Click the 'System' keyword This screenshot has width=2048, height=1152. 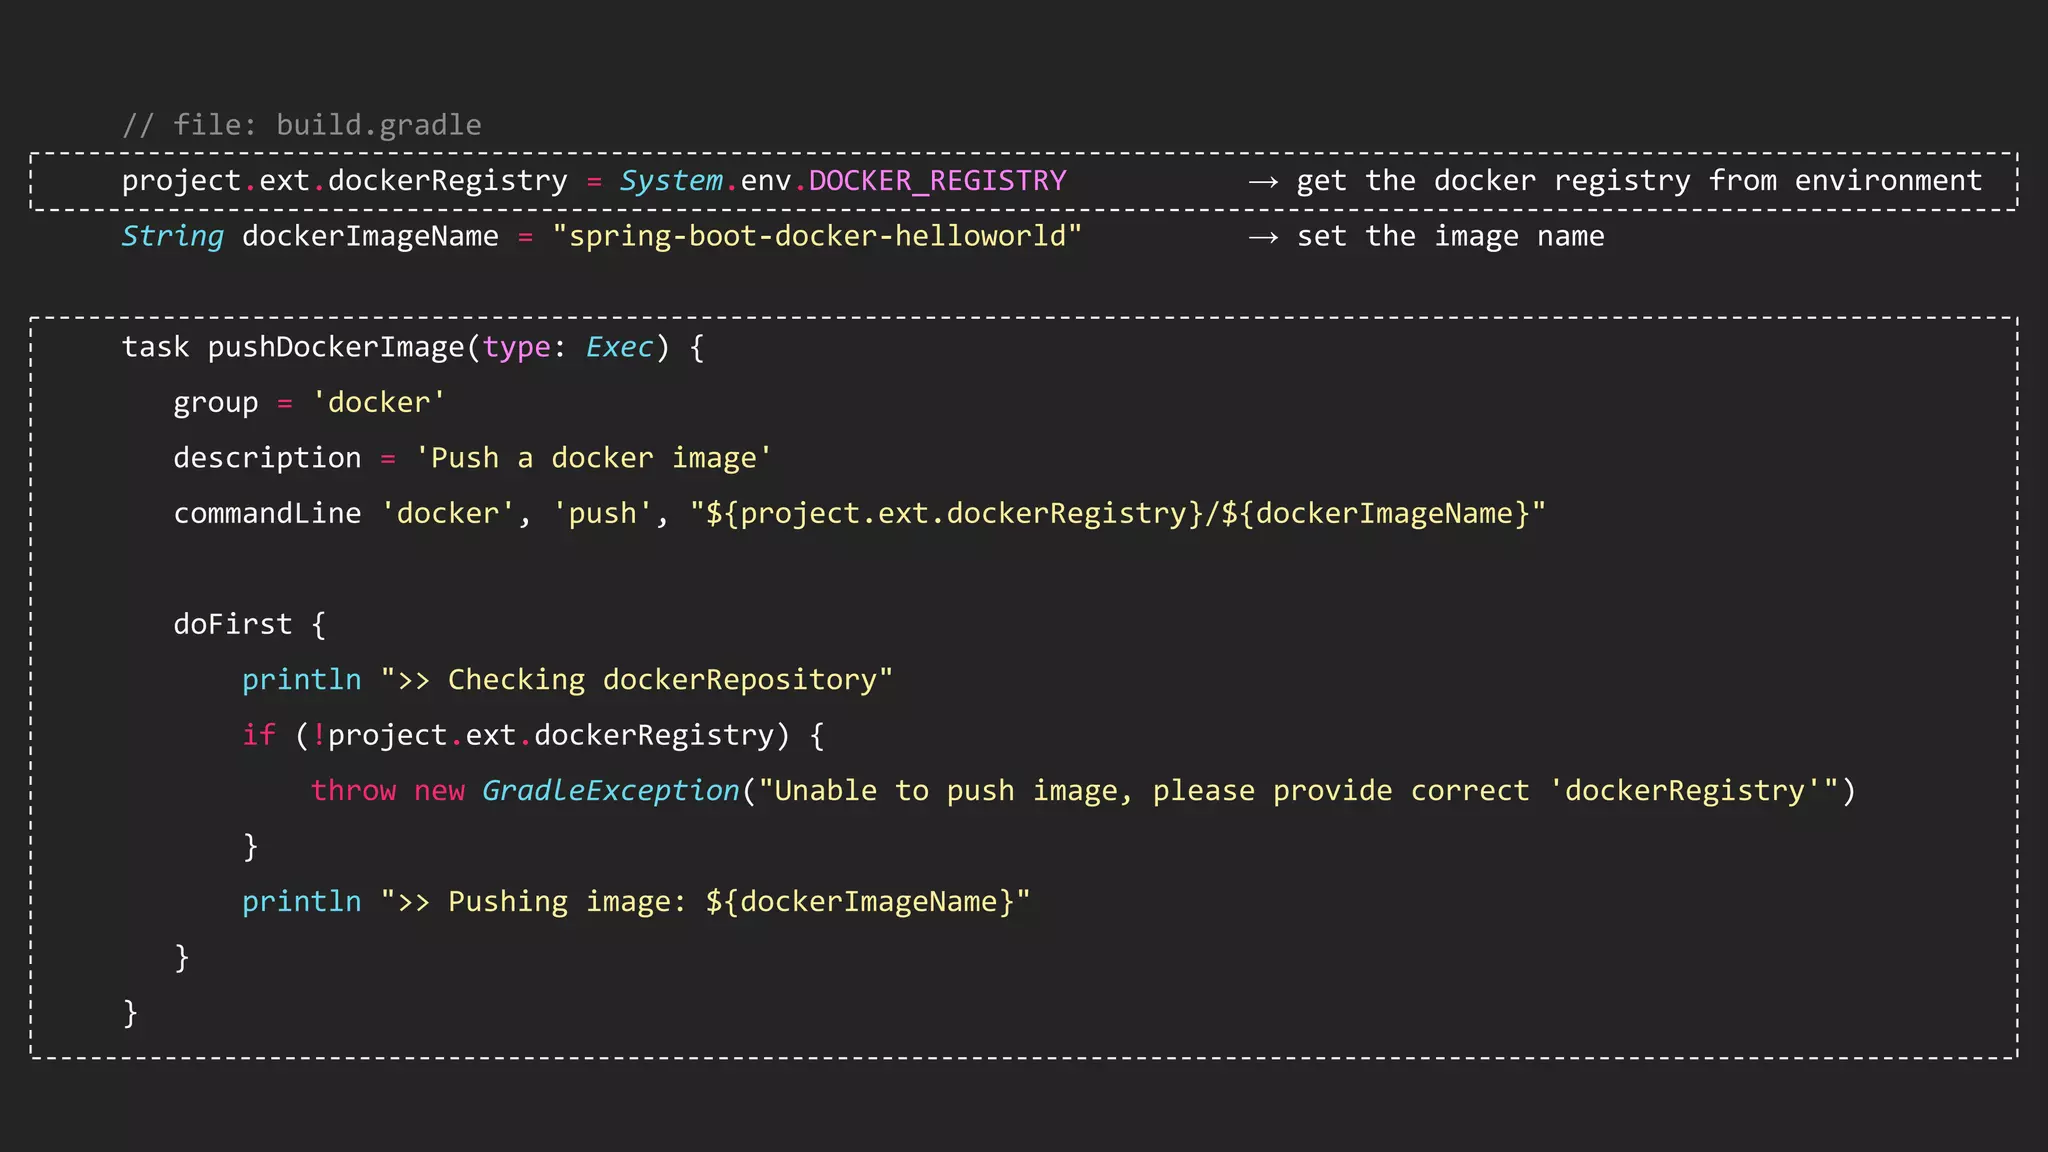tap(671, 181)
